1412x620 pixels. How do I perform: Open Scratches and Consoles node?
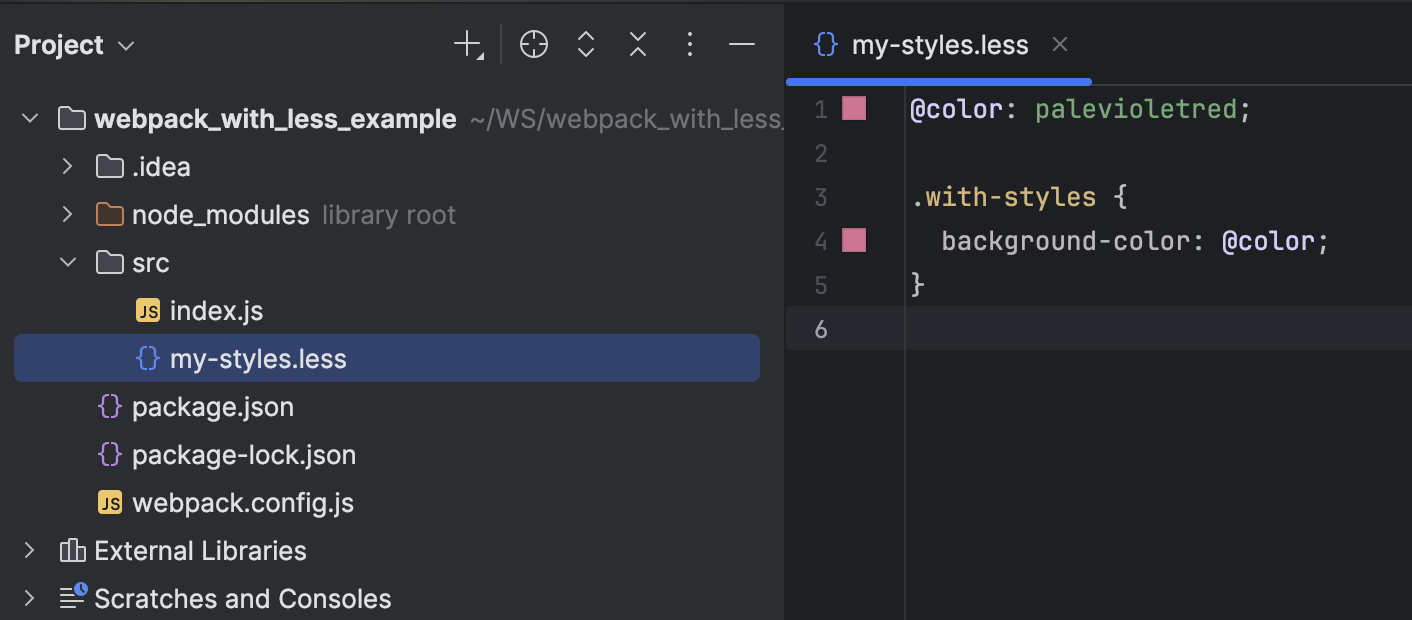click(x=28, y=597)
